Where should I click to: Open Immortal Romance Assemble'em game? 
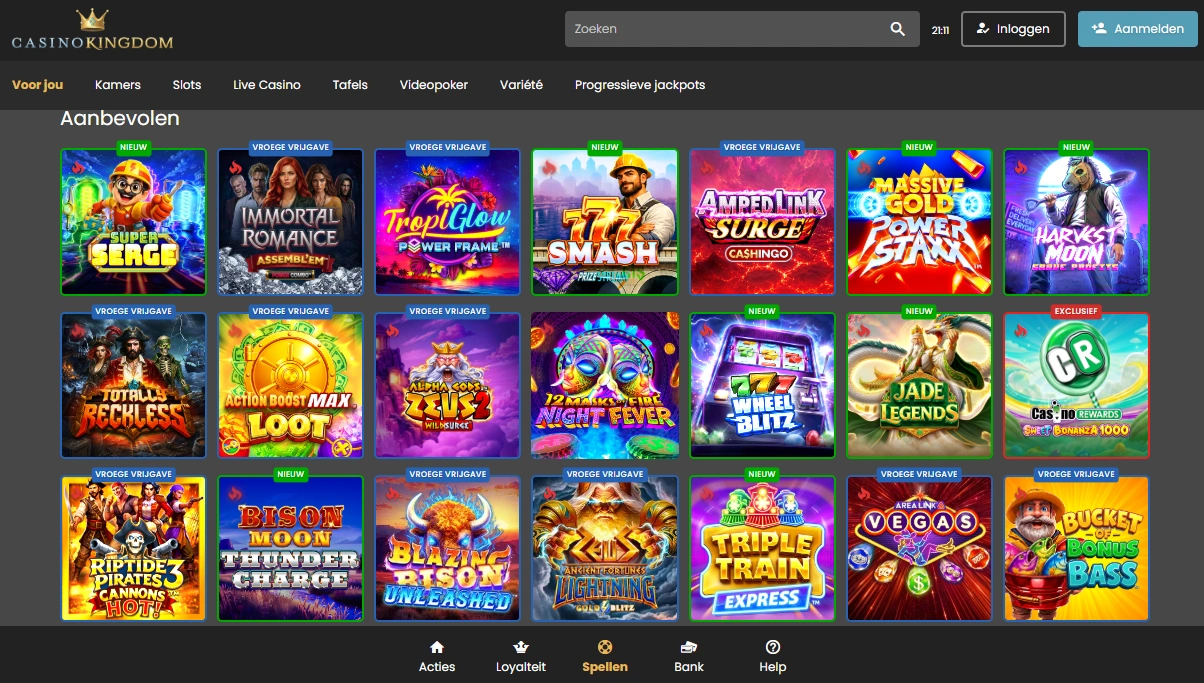[x=290, y=222]
